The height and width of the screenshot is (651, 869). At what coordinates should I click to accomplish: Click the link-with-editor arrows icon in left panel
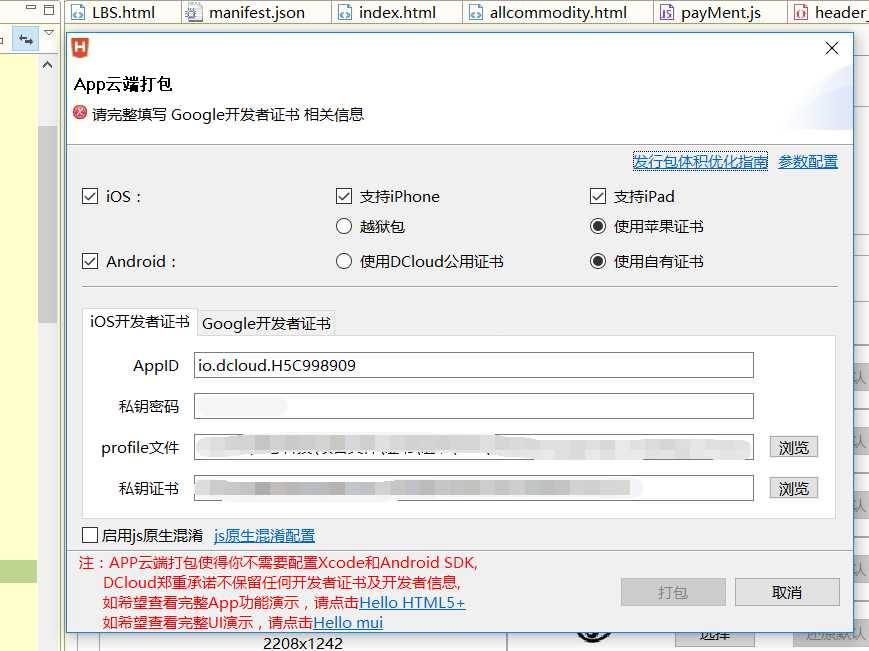(x=25, y=39)
